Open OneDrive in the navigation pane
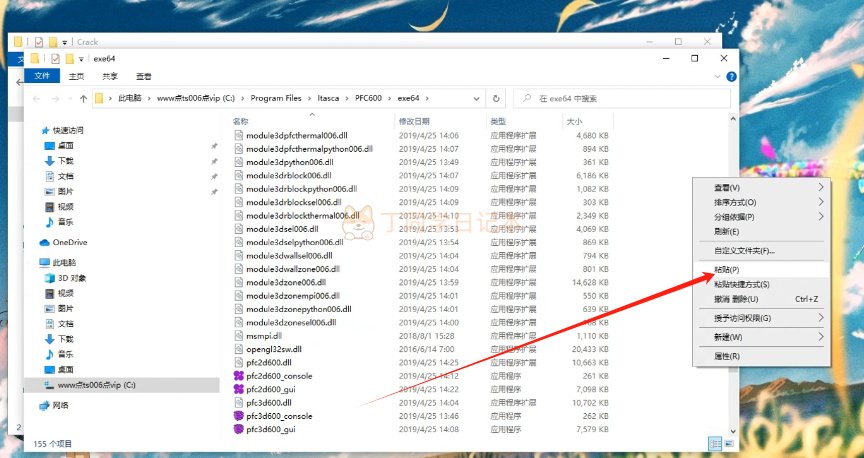The height and width of the screenshot is (458, 864). (69, 242)
